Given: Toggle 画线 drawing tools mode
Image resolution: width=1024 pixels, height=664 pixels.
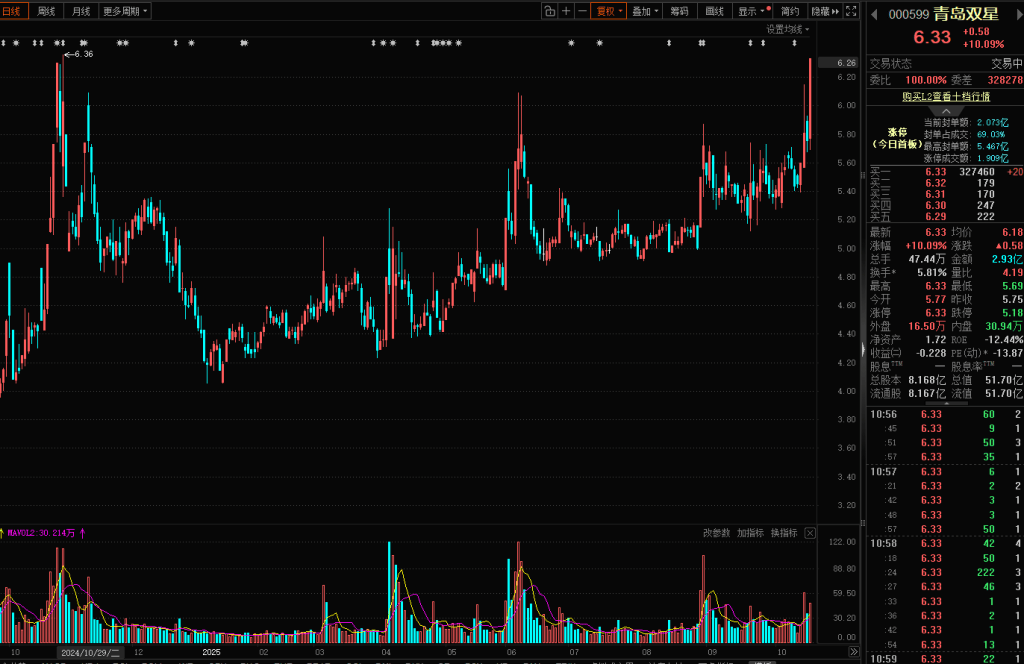Looking at the screenshot, I should click(714, 11).
